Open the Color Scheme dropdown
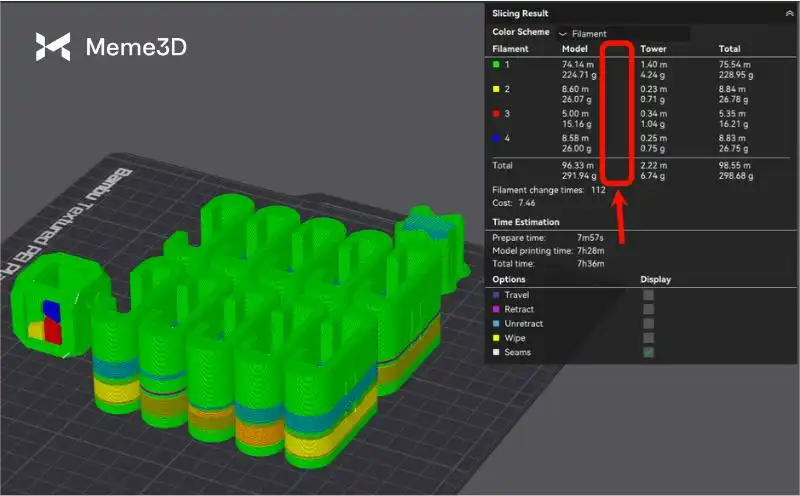This screenshot has width=800, height=496. coord(623,33)
